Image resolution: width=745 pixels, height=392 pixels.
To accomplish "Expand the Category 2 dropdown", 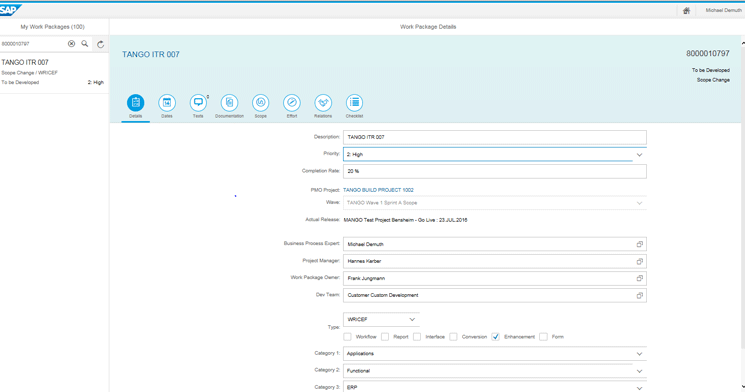I will 640,371.
